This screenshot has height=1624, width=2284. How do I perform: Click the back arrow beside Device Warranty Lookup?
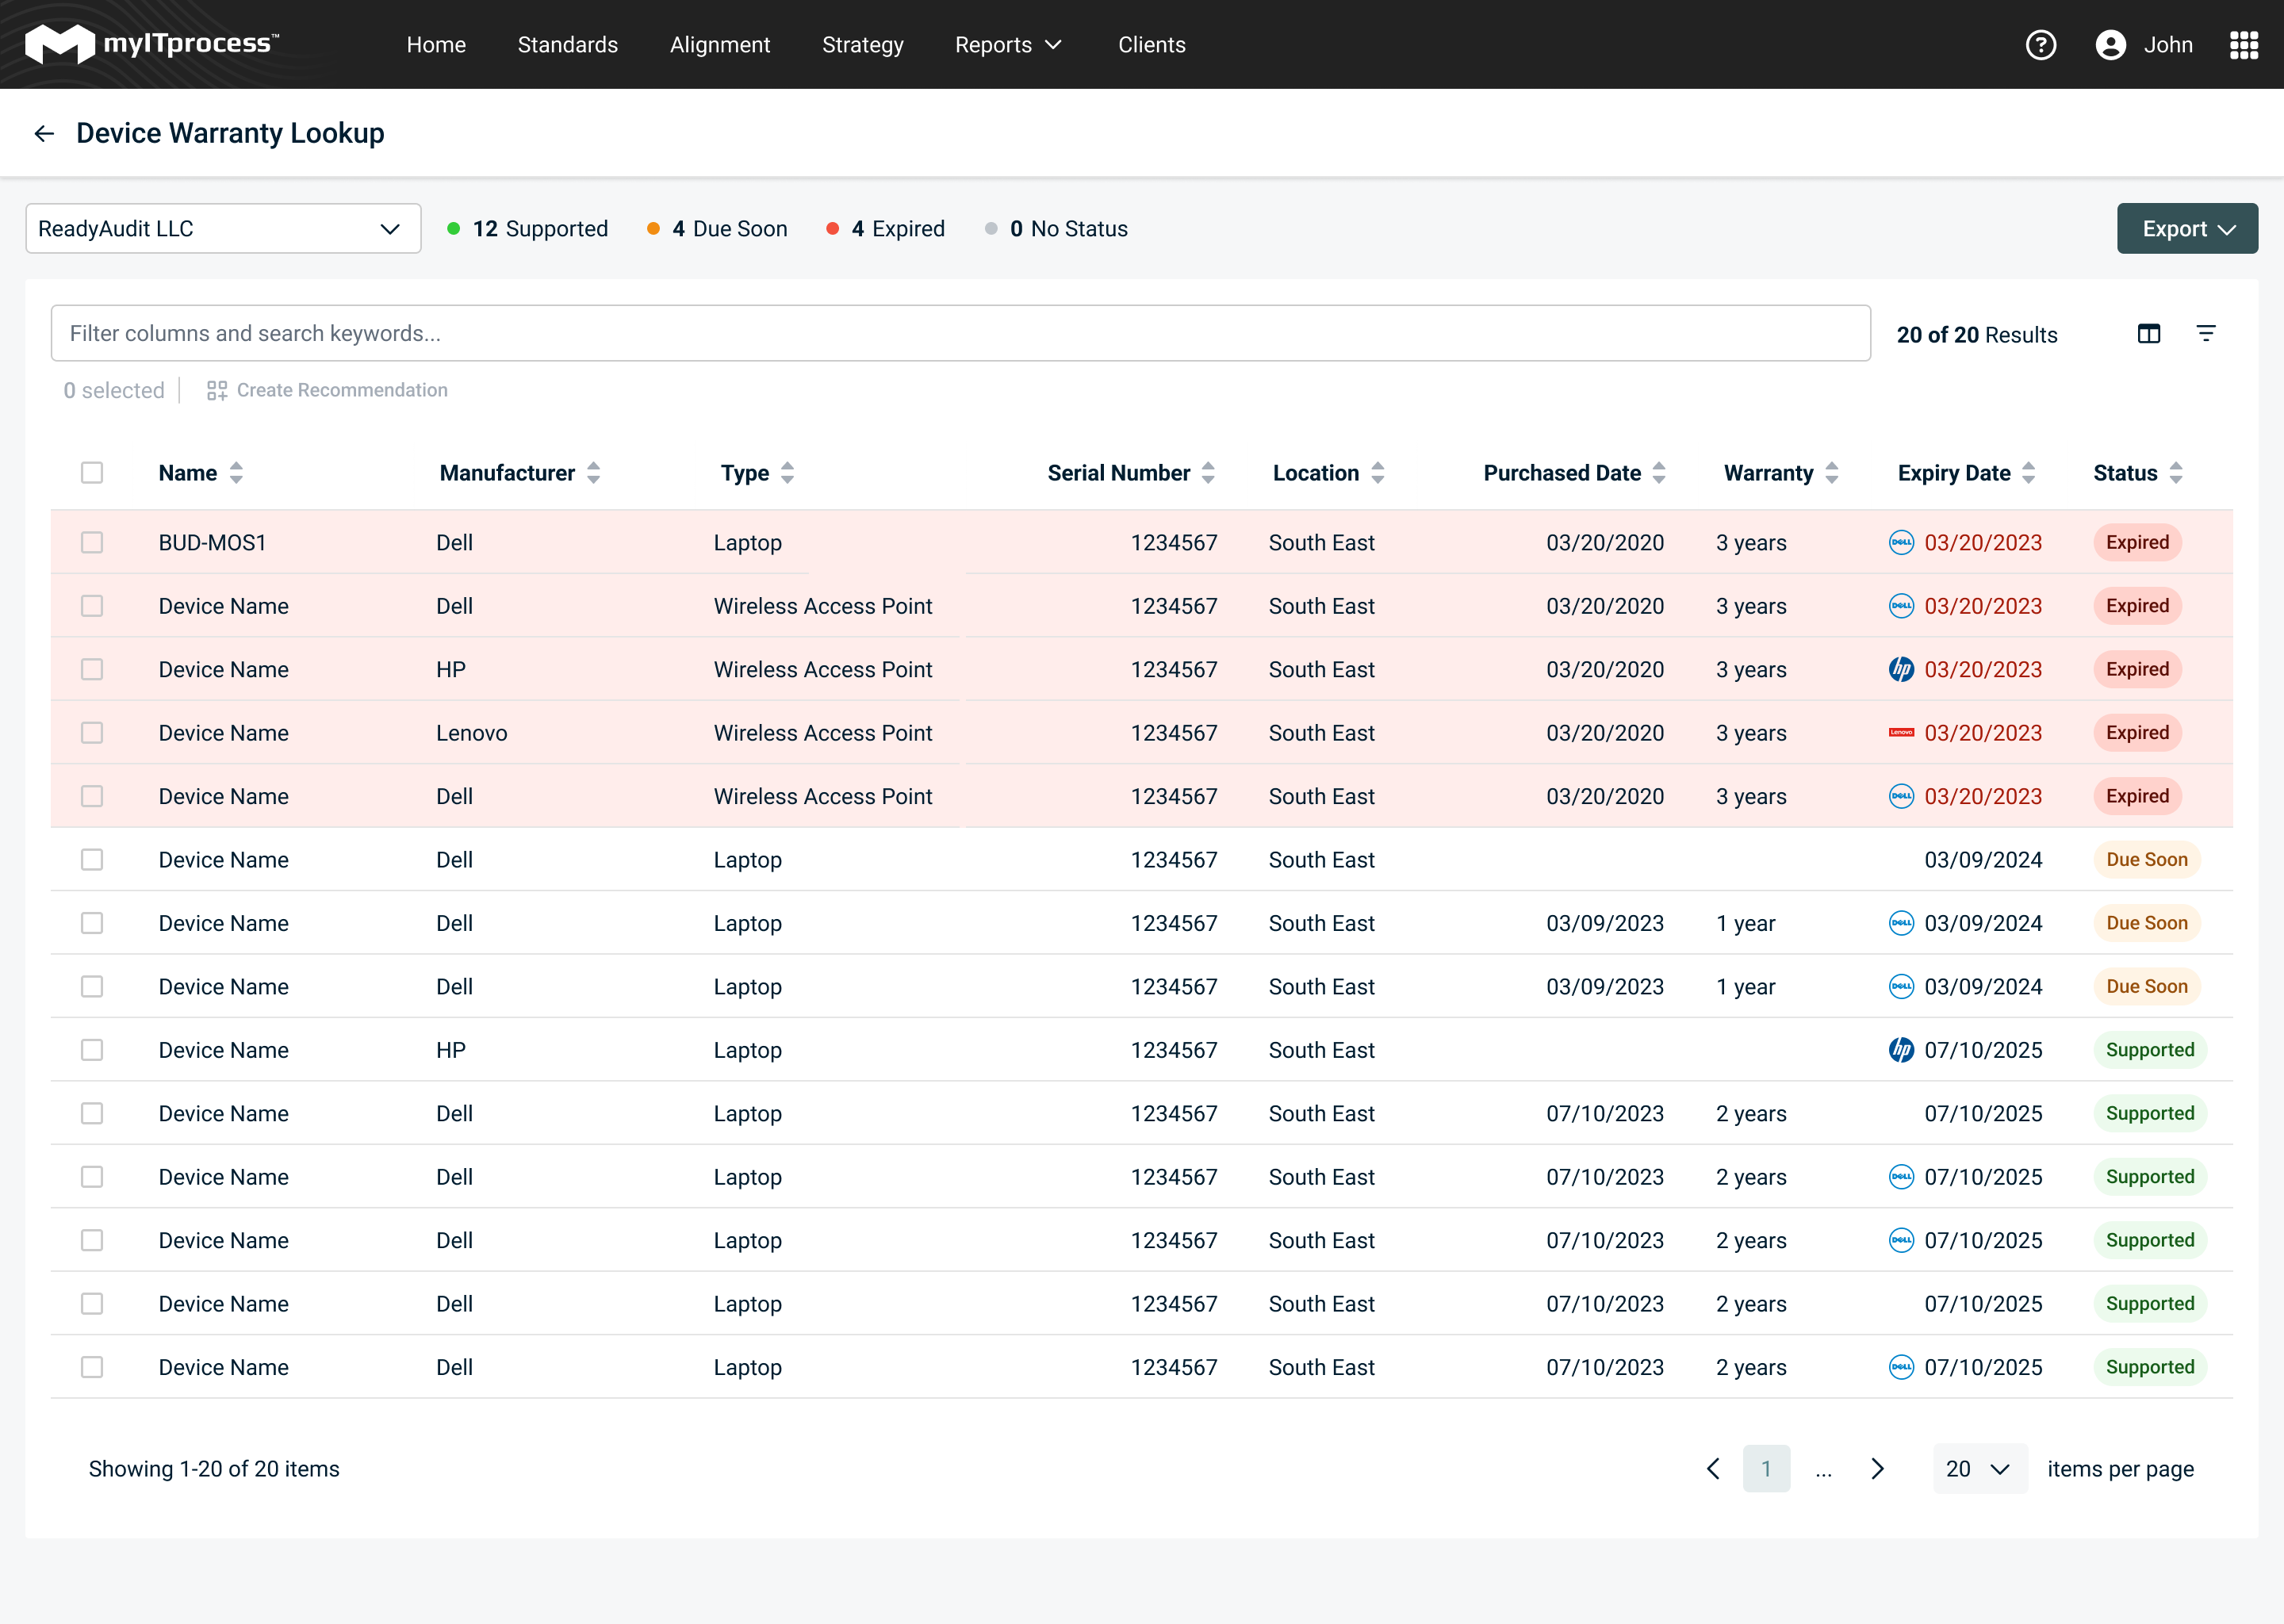[x=44, y=133]
